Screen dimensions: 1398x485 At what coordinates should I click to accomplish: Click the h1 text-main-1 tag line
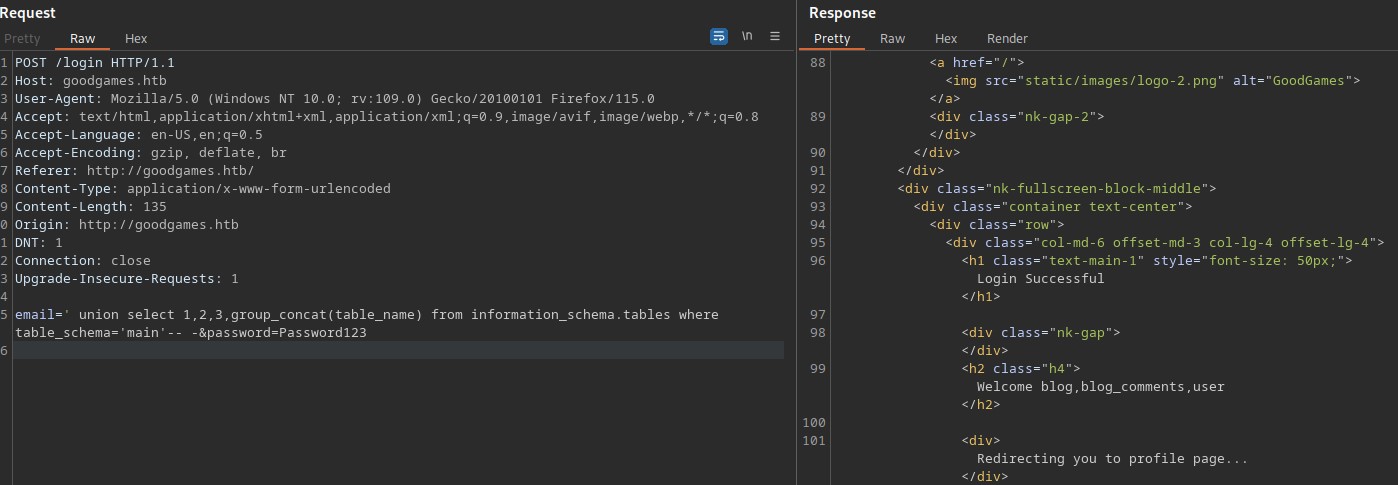pyautogui.click(x=1157, y=260)
